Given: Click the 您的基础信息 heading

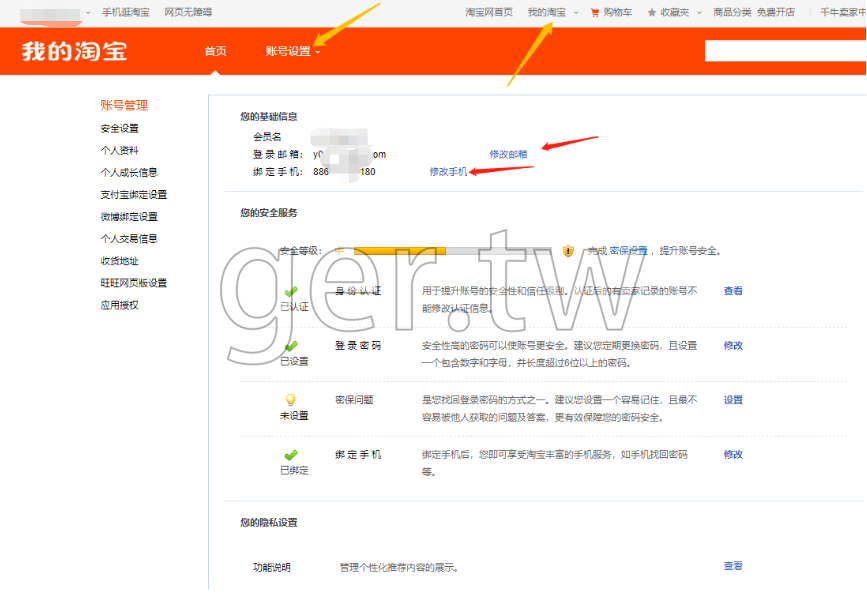Looking at the screenshot, I should 269,117.
